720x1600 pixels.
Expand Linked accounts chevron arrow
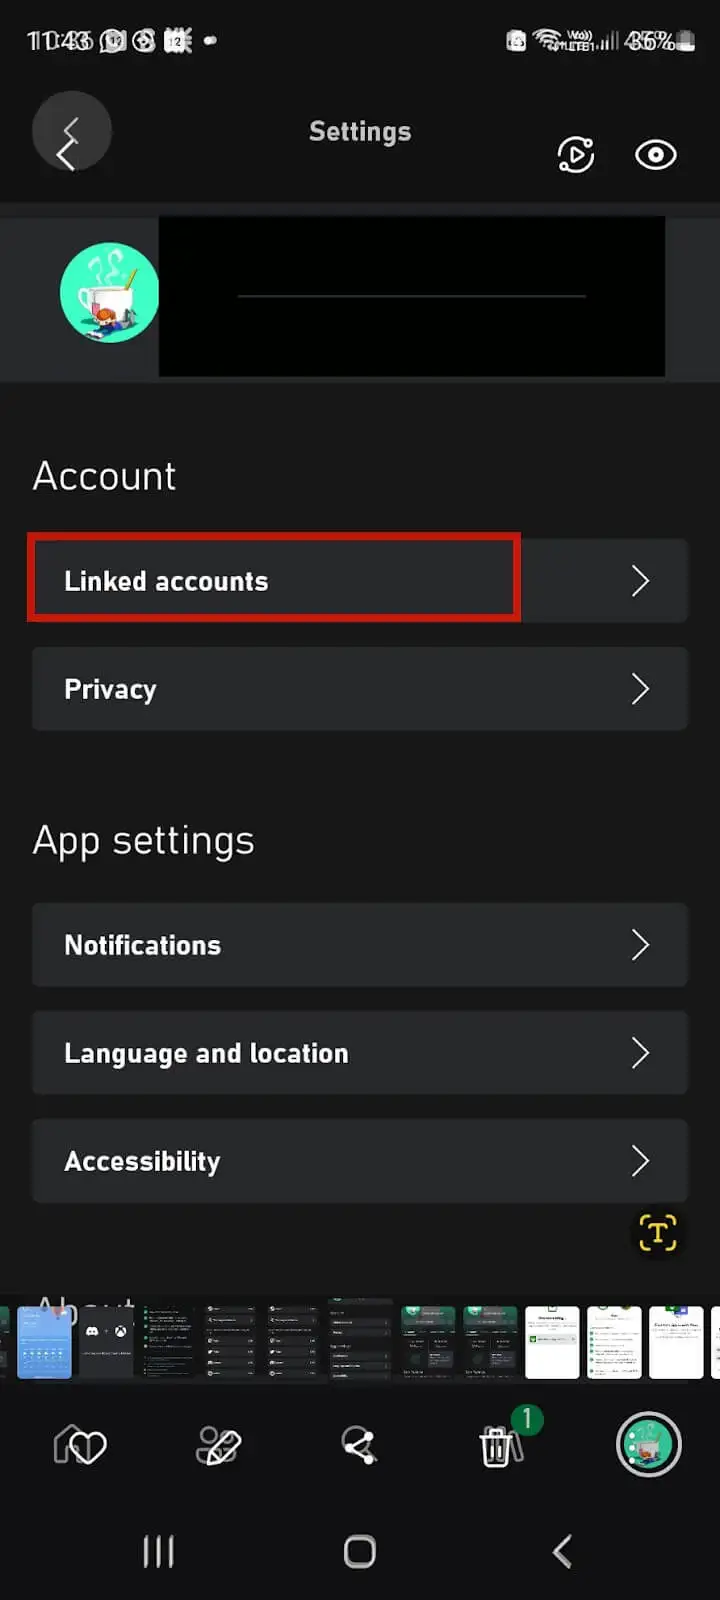click(641, 581)
